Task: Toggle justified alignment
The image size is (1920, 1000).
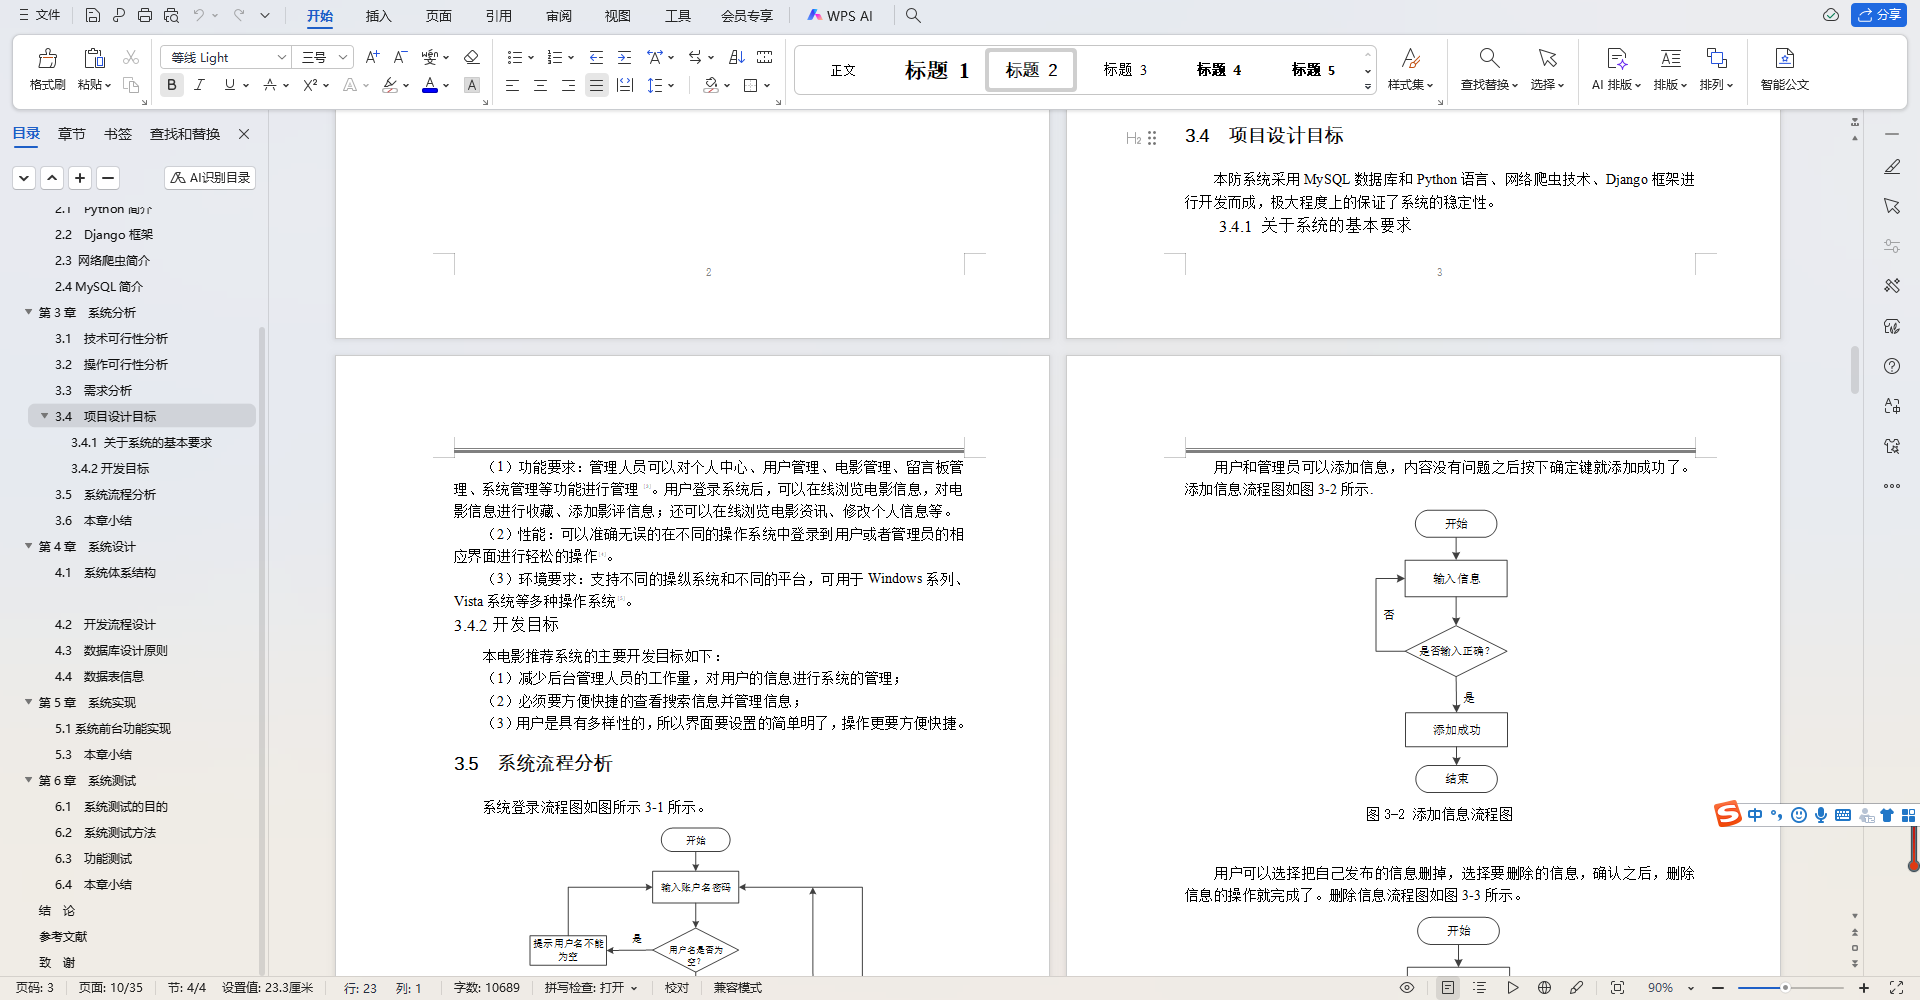Action: click(x=596, y=85)
